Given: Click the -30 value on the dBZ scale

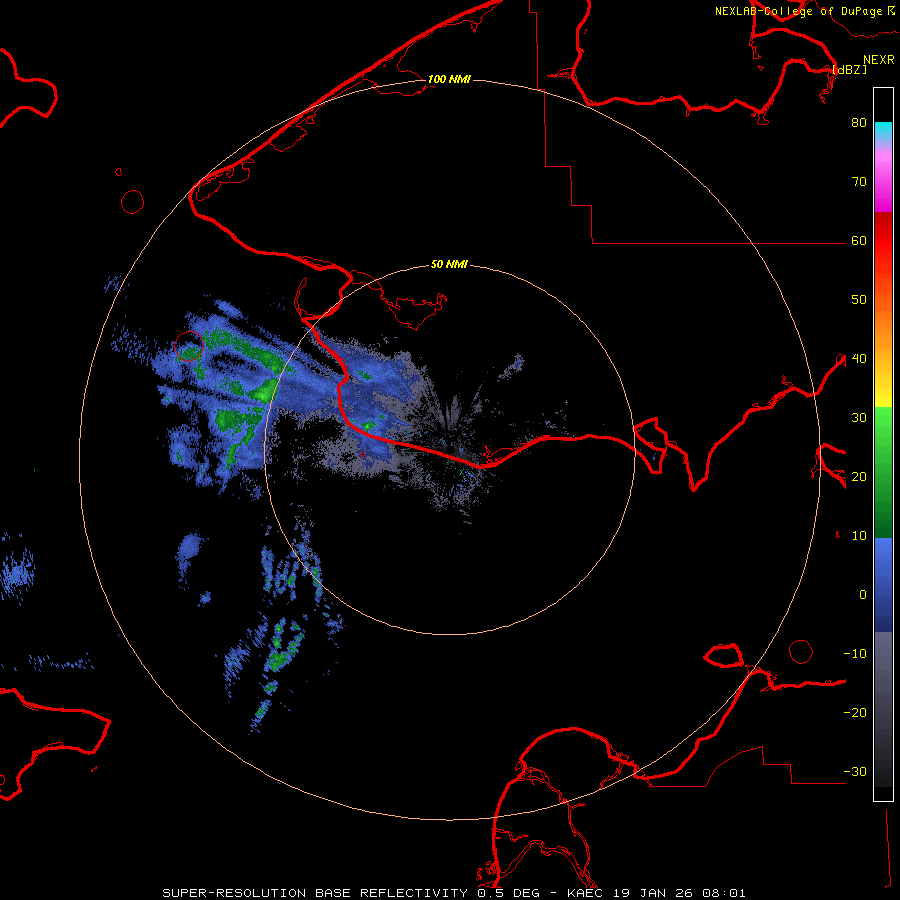Looking at the screenshot, I should [x=855, y=771].
